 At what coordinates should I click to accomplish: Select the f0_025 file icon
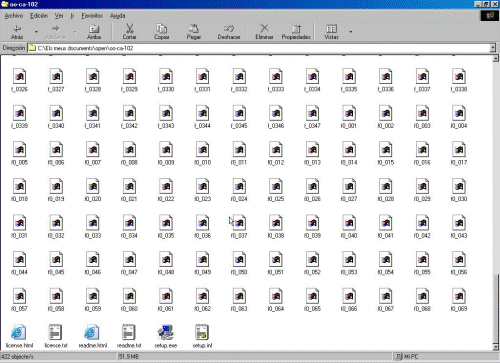276,186
